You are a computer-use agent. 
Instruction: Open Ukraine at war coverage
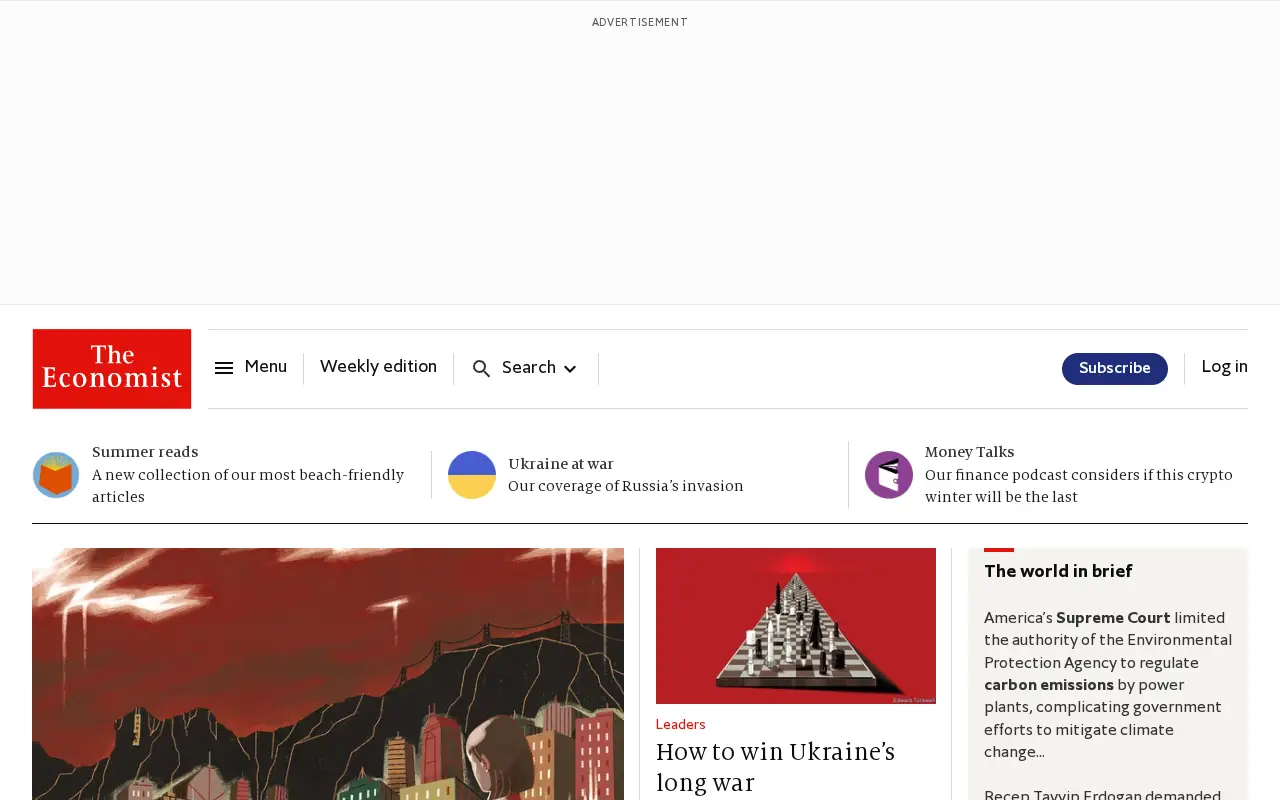click(561, 464)
